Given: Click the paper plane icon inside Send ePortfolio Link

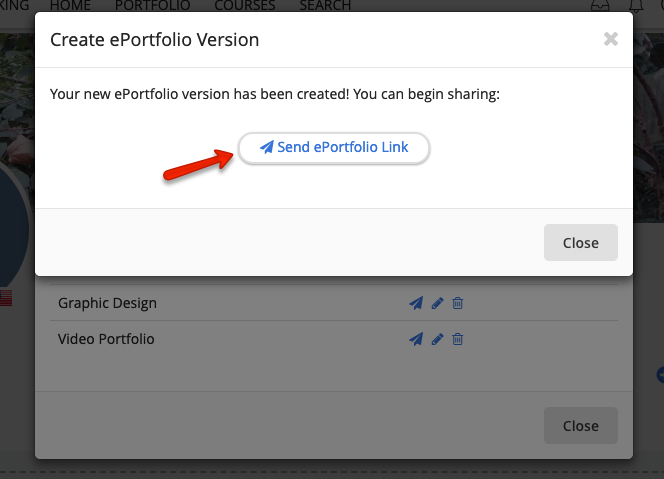Looking at the screenshot, I should (266, 147).
